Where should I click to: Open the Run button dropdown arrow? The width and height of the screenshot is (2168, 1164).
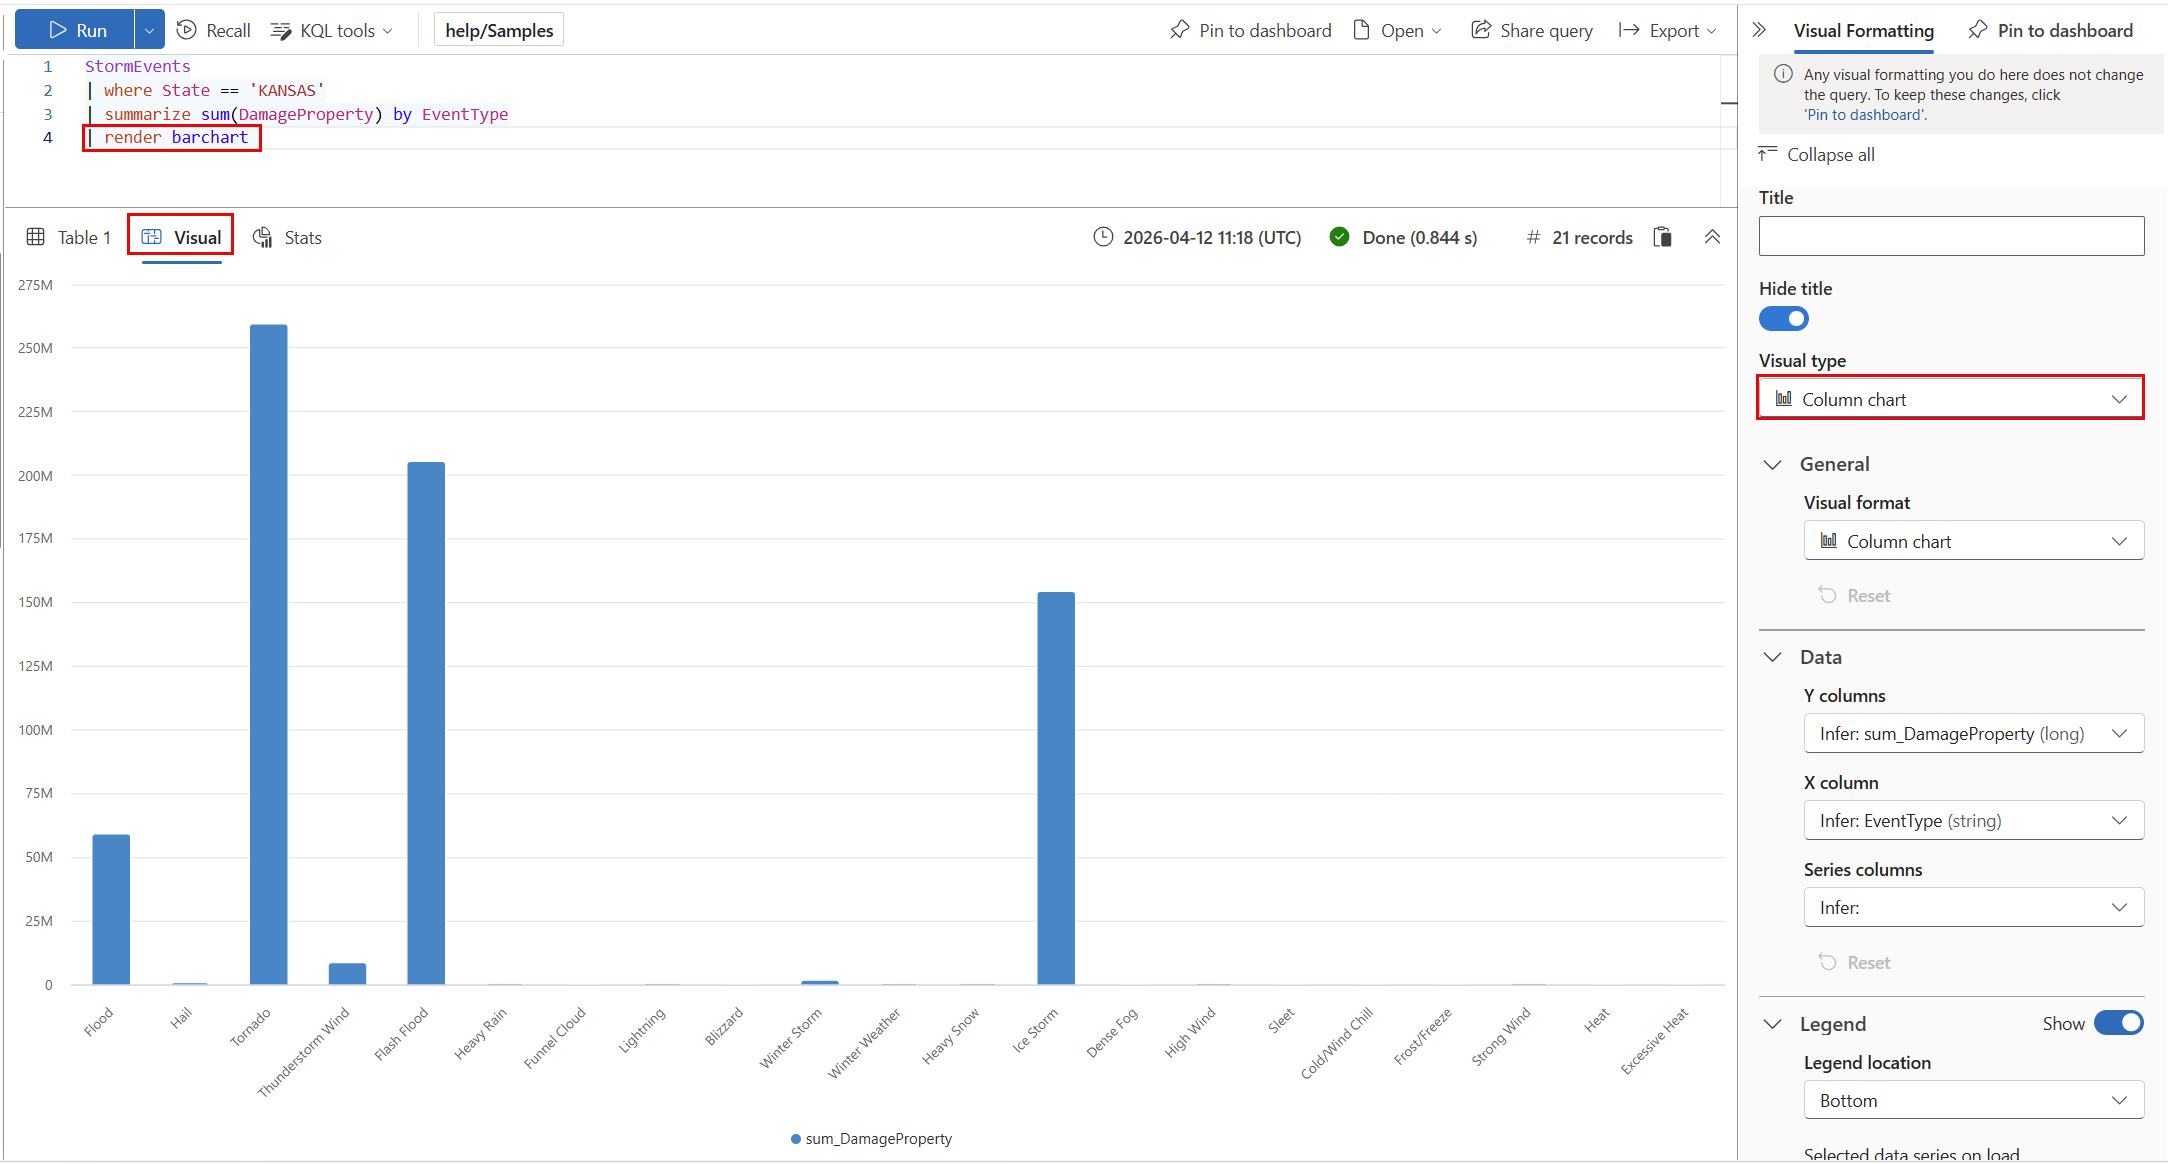coord(149,30)
